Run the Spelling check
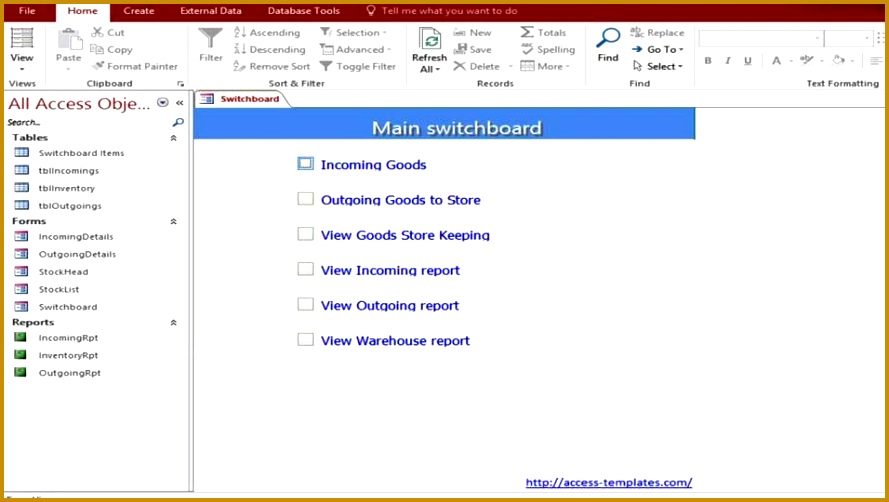The width and height of the screenshot is (889, 502). (548, 49)
